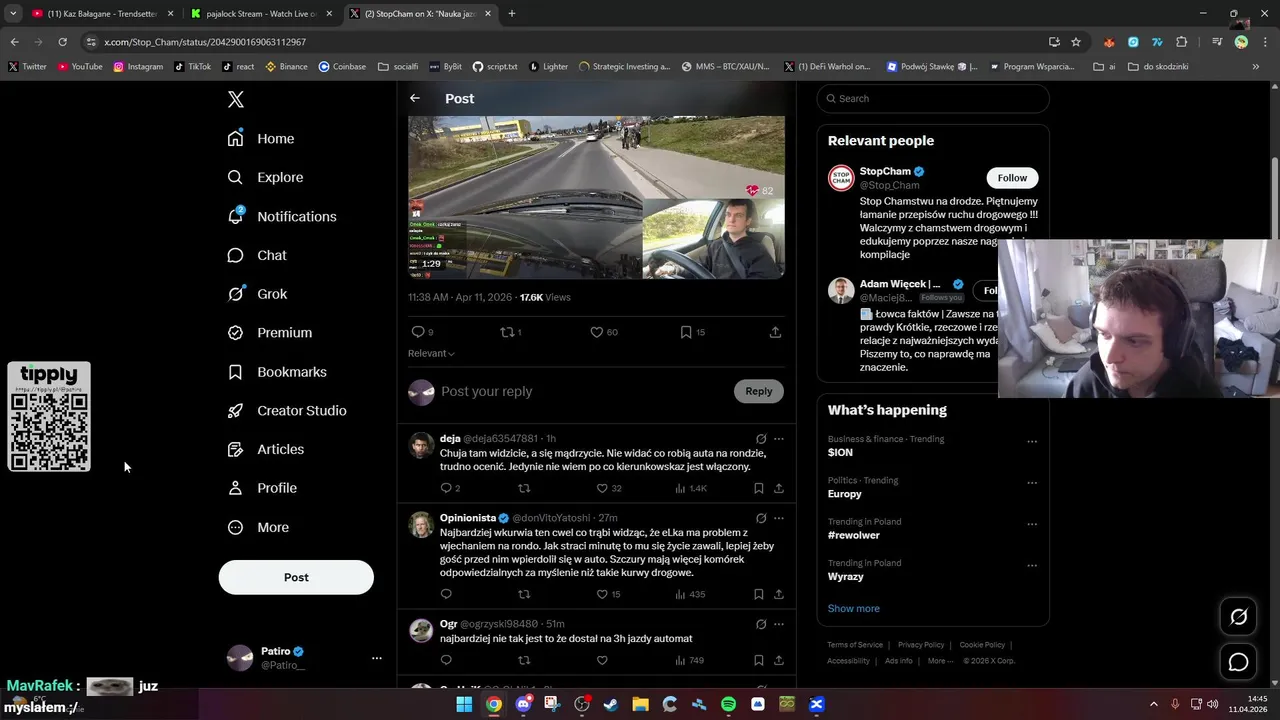Reply to deja's comment
The image size is (1280, 720).
(450, 488)
